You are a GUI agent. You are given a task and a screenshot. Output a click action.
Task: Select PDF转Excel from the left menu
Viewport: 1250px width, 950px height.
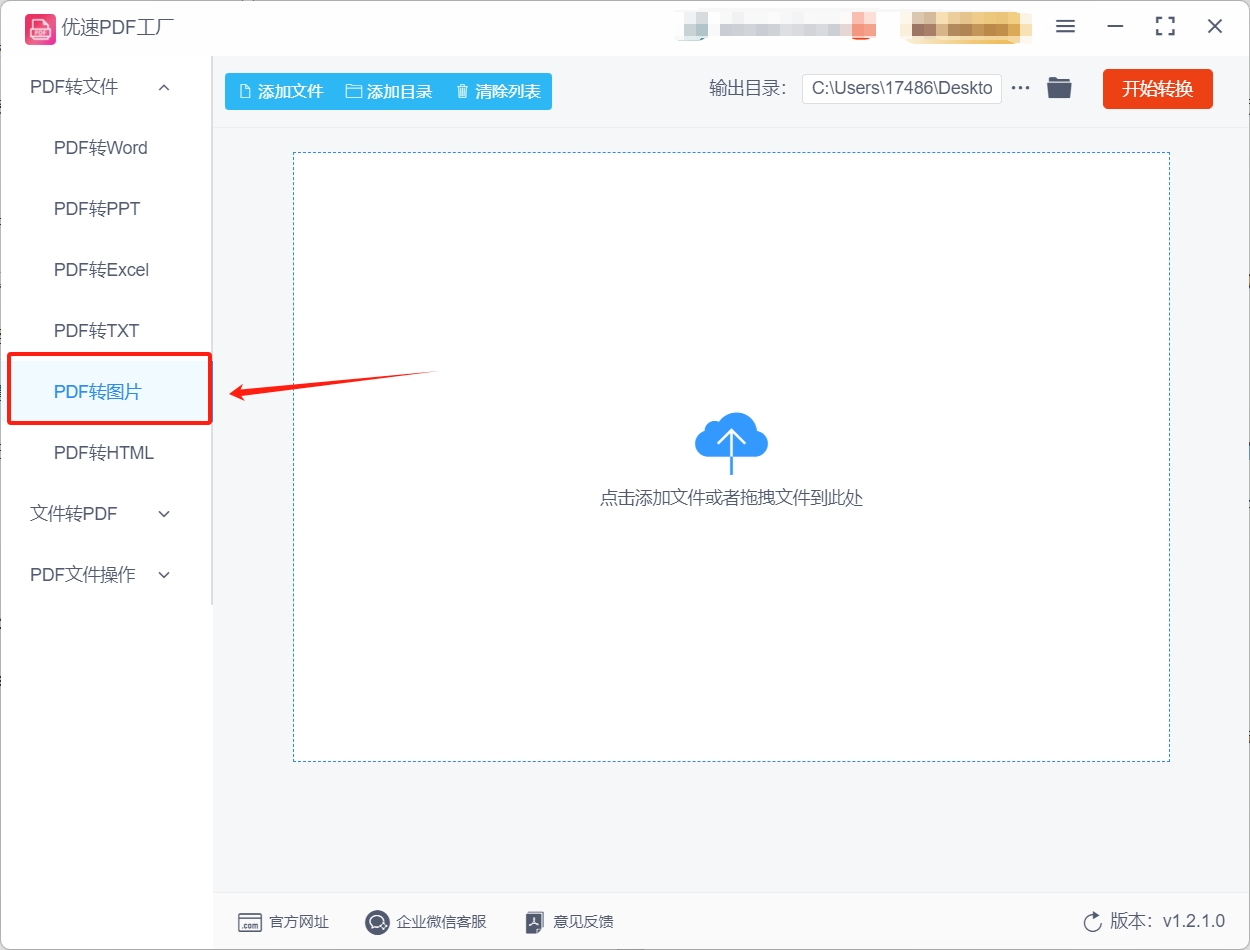[101, 269]
